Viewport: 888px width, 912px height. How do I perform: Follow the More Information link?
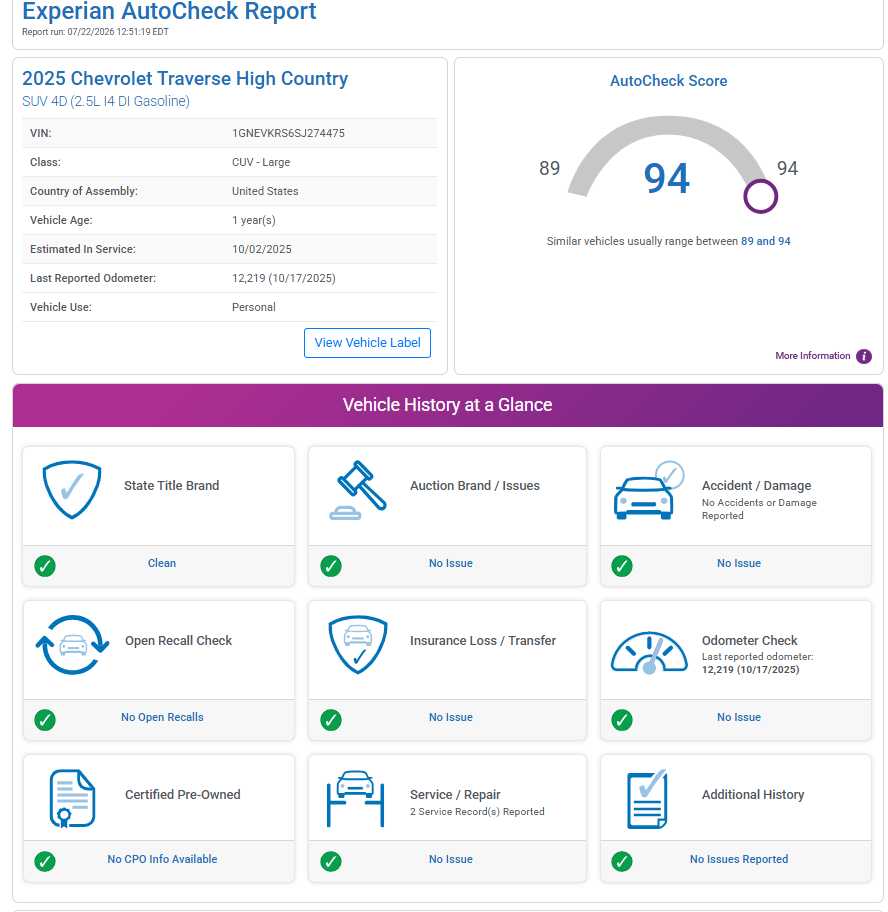(x=812, y=355)
